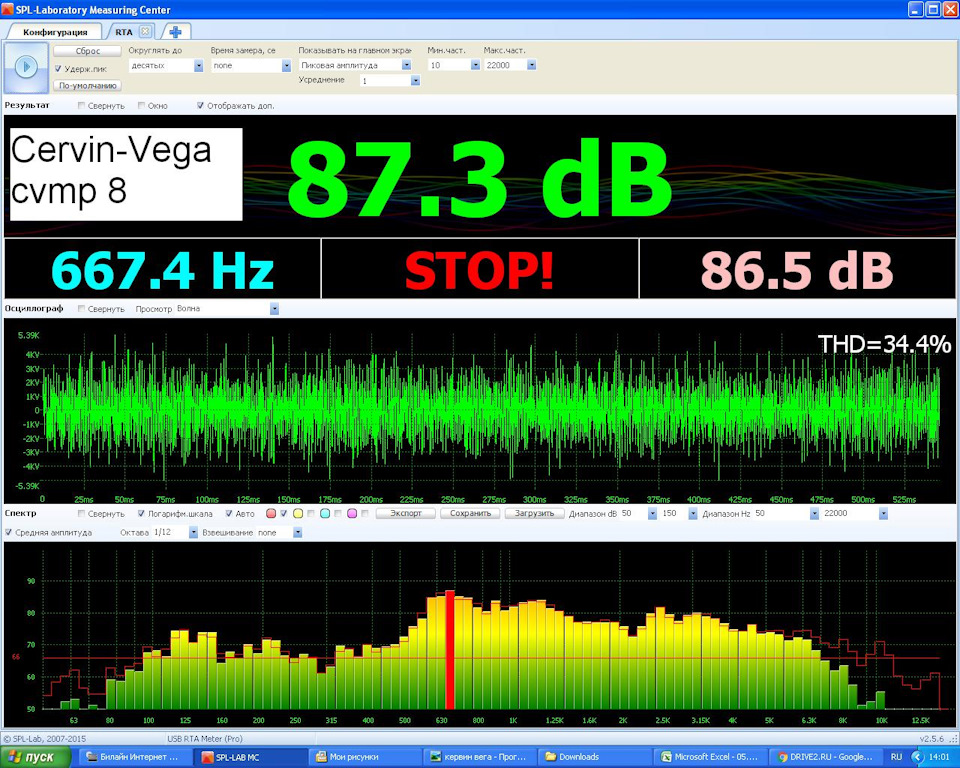Click the red curve color swatch
This screenshot has width=960, height=768.
pyautogui.click(x=271, y=513)
